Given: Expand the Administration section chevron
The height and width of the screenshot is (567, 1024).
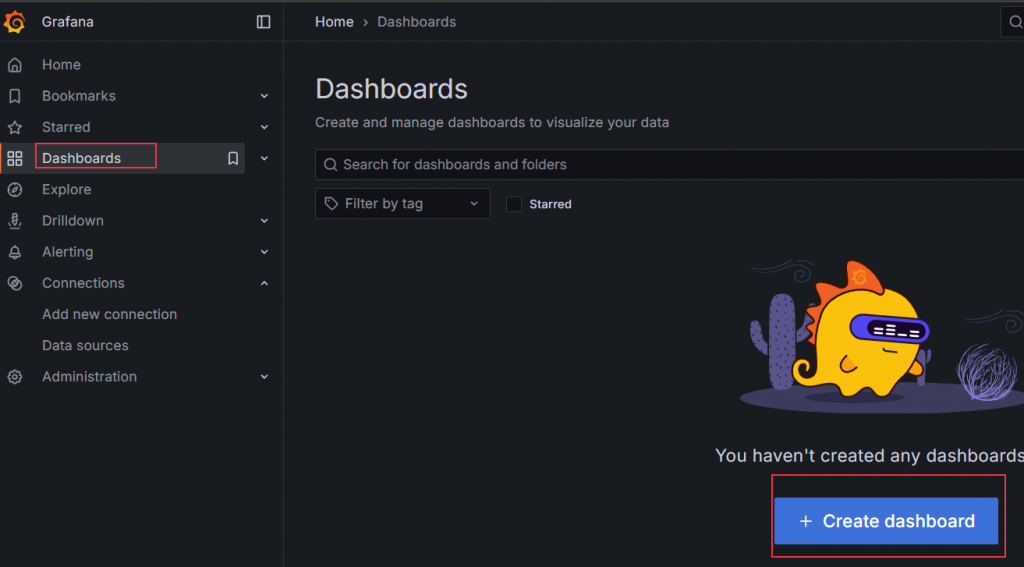Looking at the screenshot, I should (x=264, y=377).
